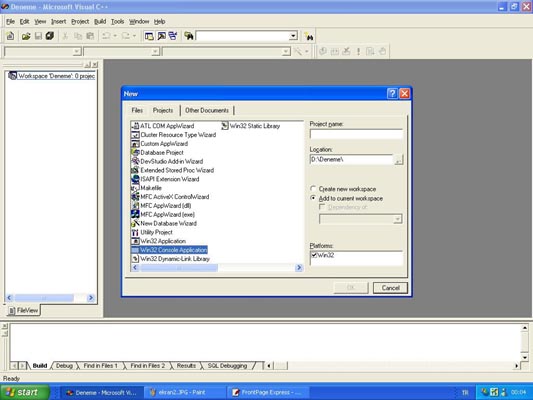Open the Redo history dropdown arrow
The height and width of the screenshot is (400, 533).
134,36
